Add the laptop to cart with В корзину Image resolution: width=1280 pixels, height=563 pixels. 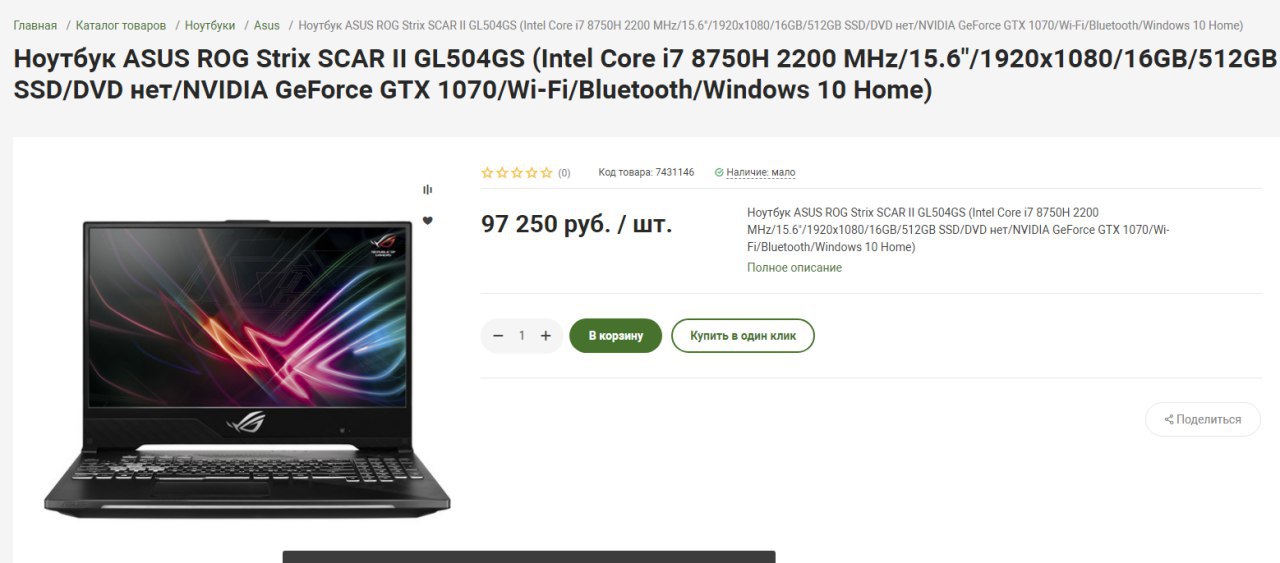pyautogui.click(x=616, y=336)
